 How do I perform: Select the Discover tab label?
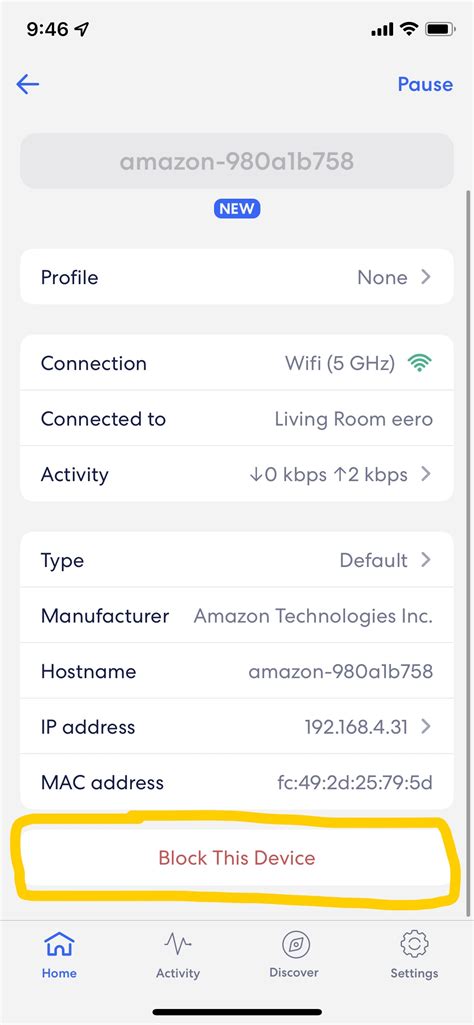pyautogui.click(x=294, y=973)
